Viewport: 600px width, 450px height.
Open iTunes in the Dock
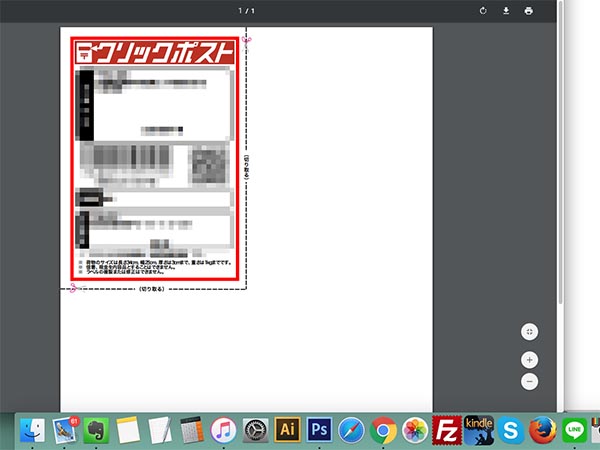(x=223, y=430)
